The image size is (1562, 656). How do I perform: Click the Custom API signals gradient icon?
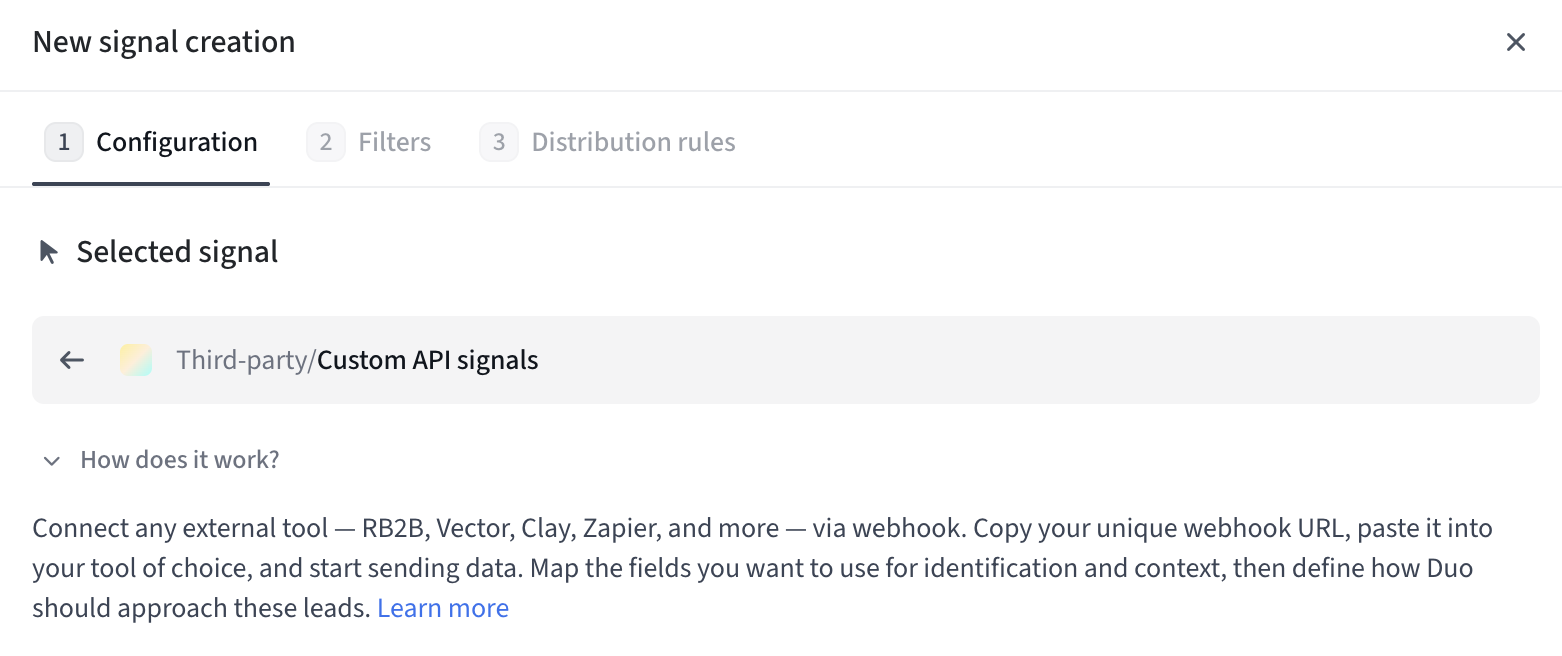[136, 360]
